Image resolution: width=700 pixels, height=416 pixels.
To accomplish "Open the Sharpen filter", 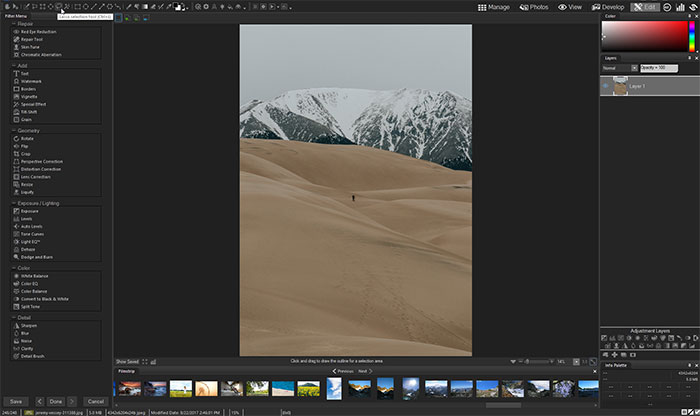I will [x=25, y=325].
